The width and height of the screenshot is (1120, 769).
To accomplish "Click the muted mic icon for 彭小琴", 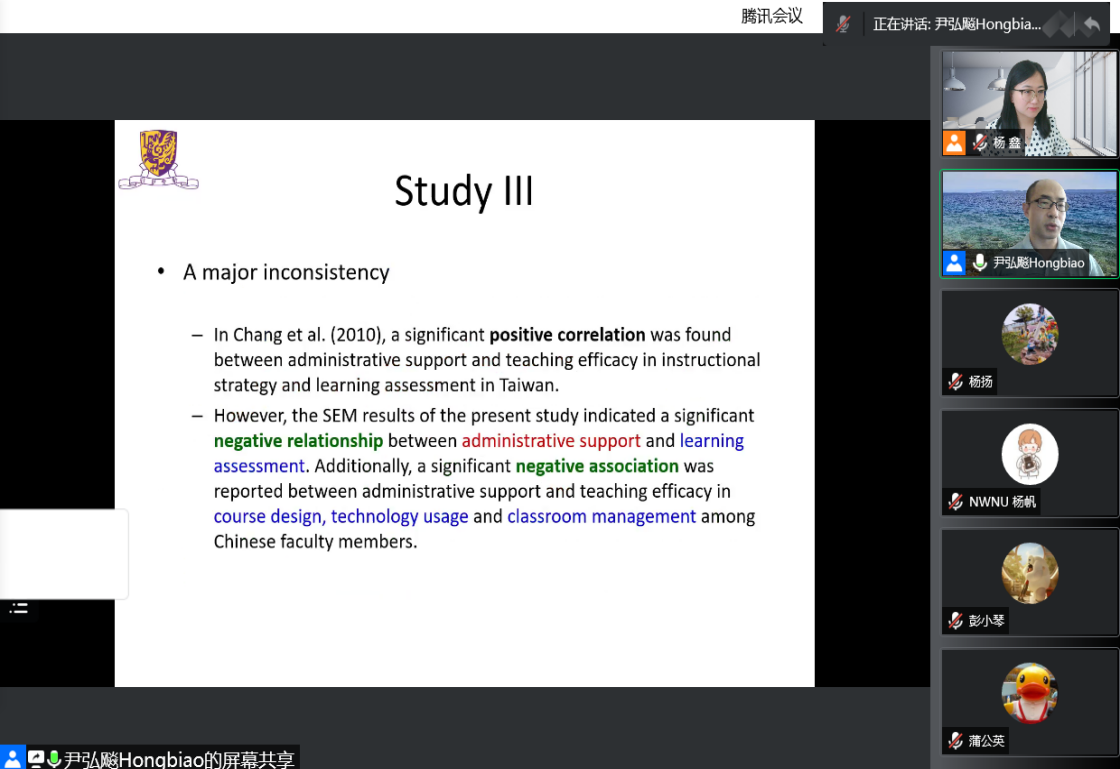I will [956, 621].
